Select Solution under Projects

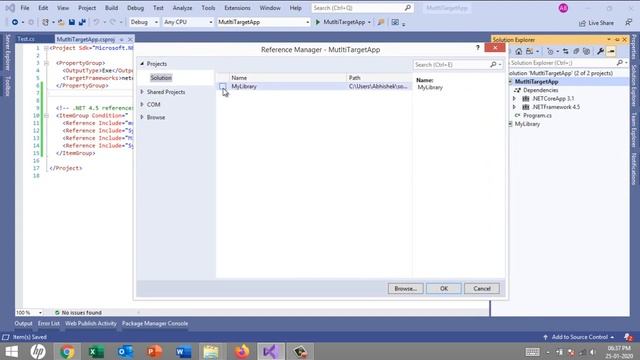pyautogui.click(x=161, y=78)
